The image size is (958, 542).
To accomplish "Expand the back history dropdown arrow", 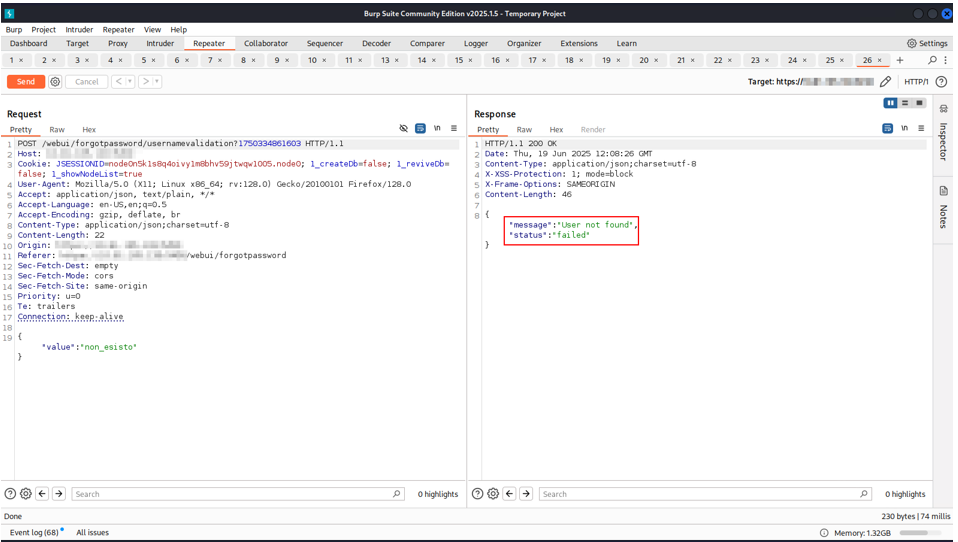I will tap(129, 82).
